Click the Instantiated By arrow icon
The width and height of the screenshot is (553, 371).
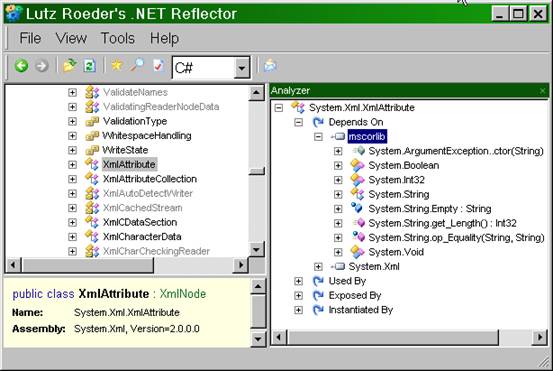click(318, 310)
